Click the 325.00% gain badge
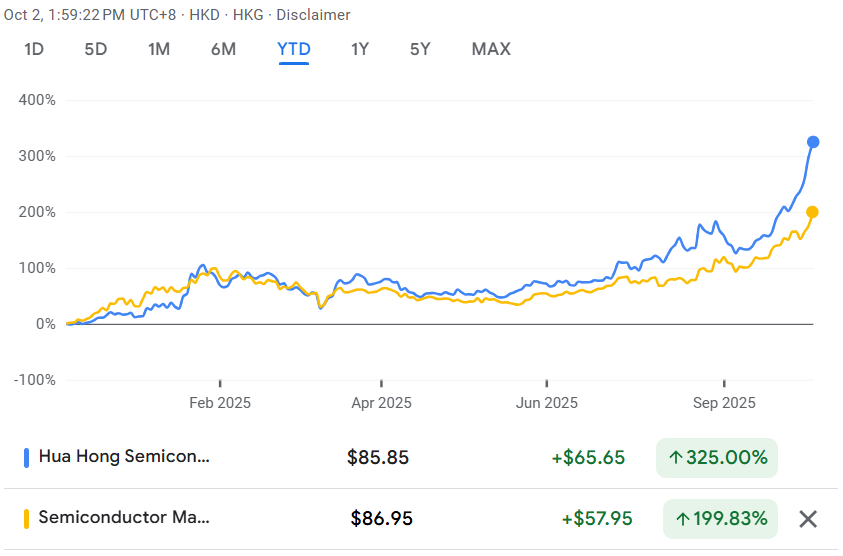 (x=717, y=458)
